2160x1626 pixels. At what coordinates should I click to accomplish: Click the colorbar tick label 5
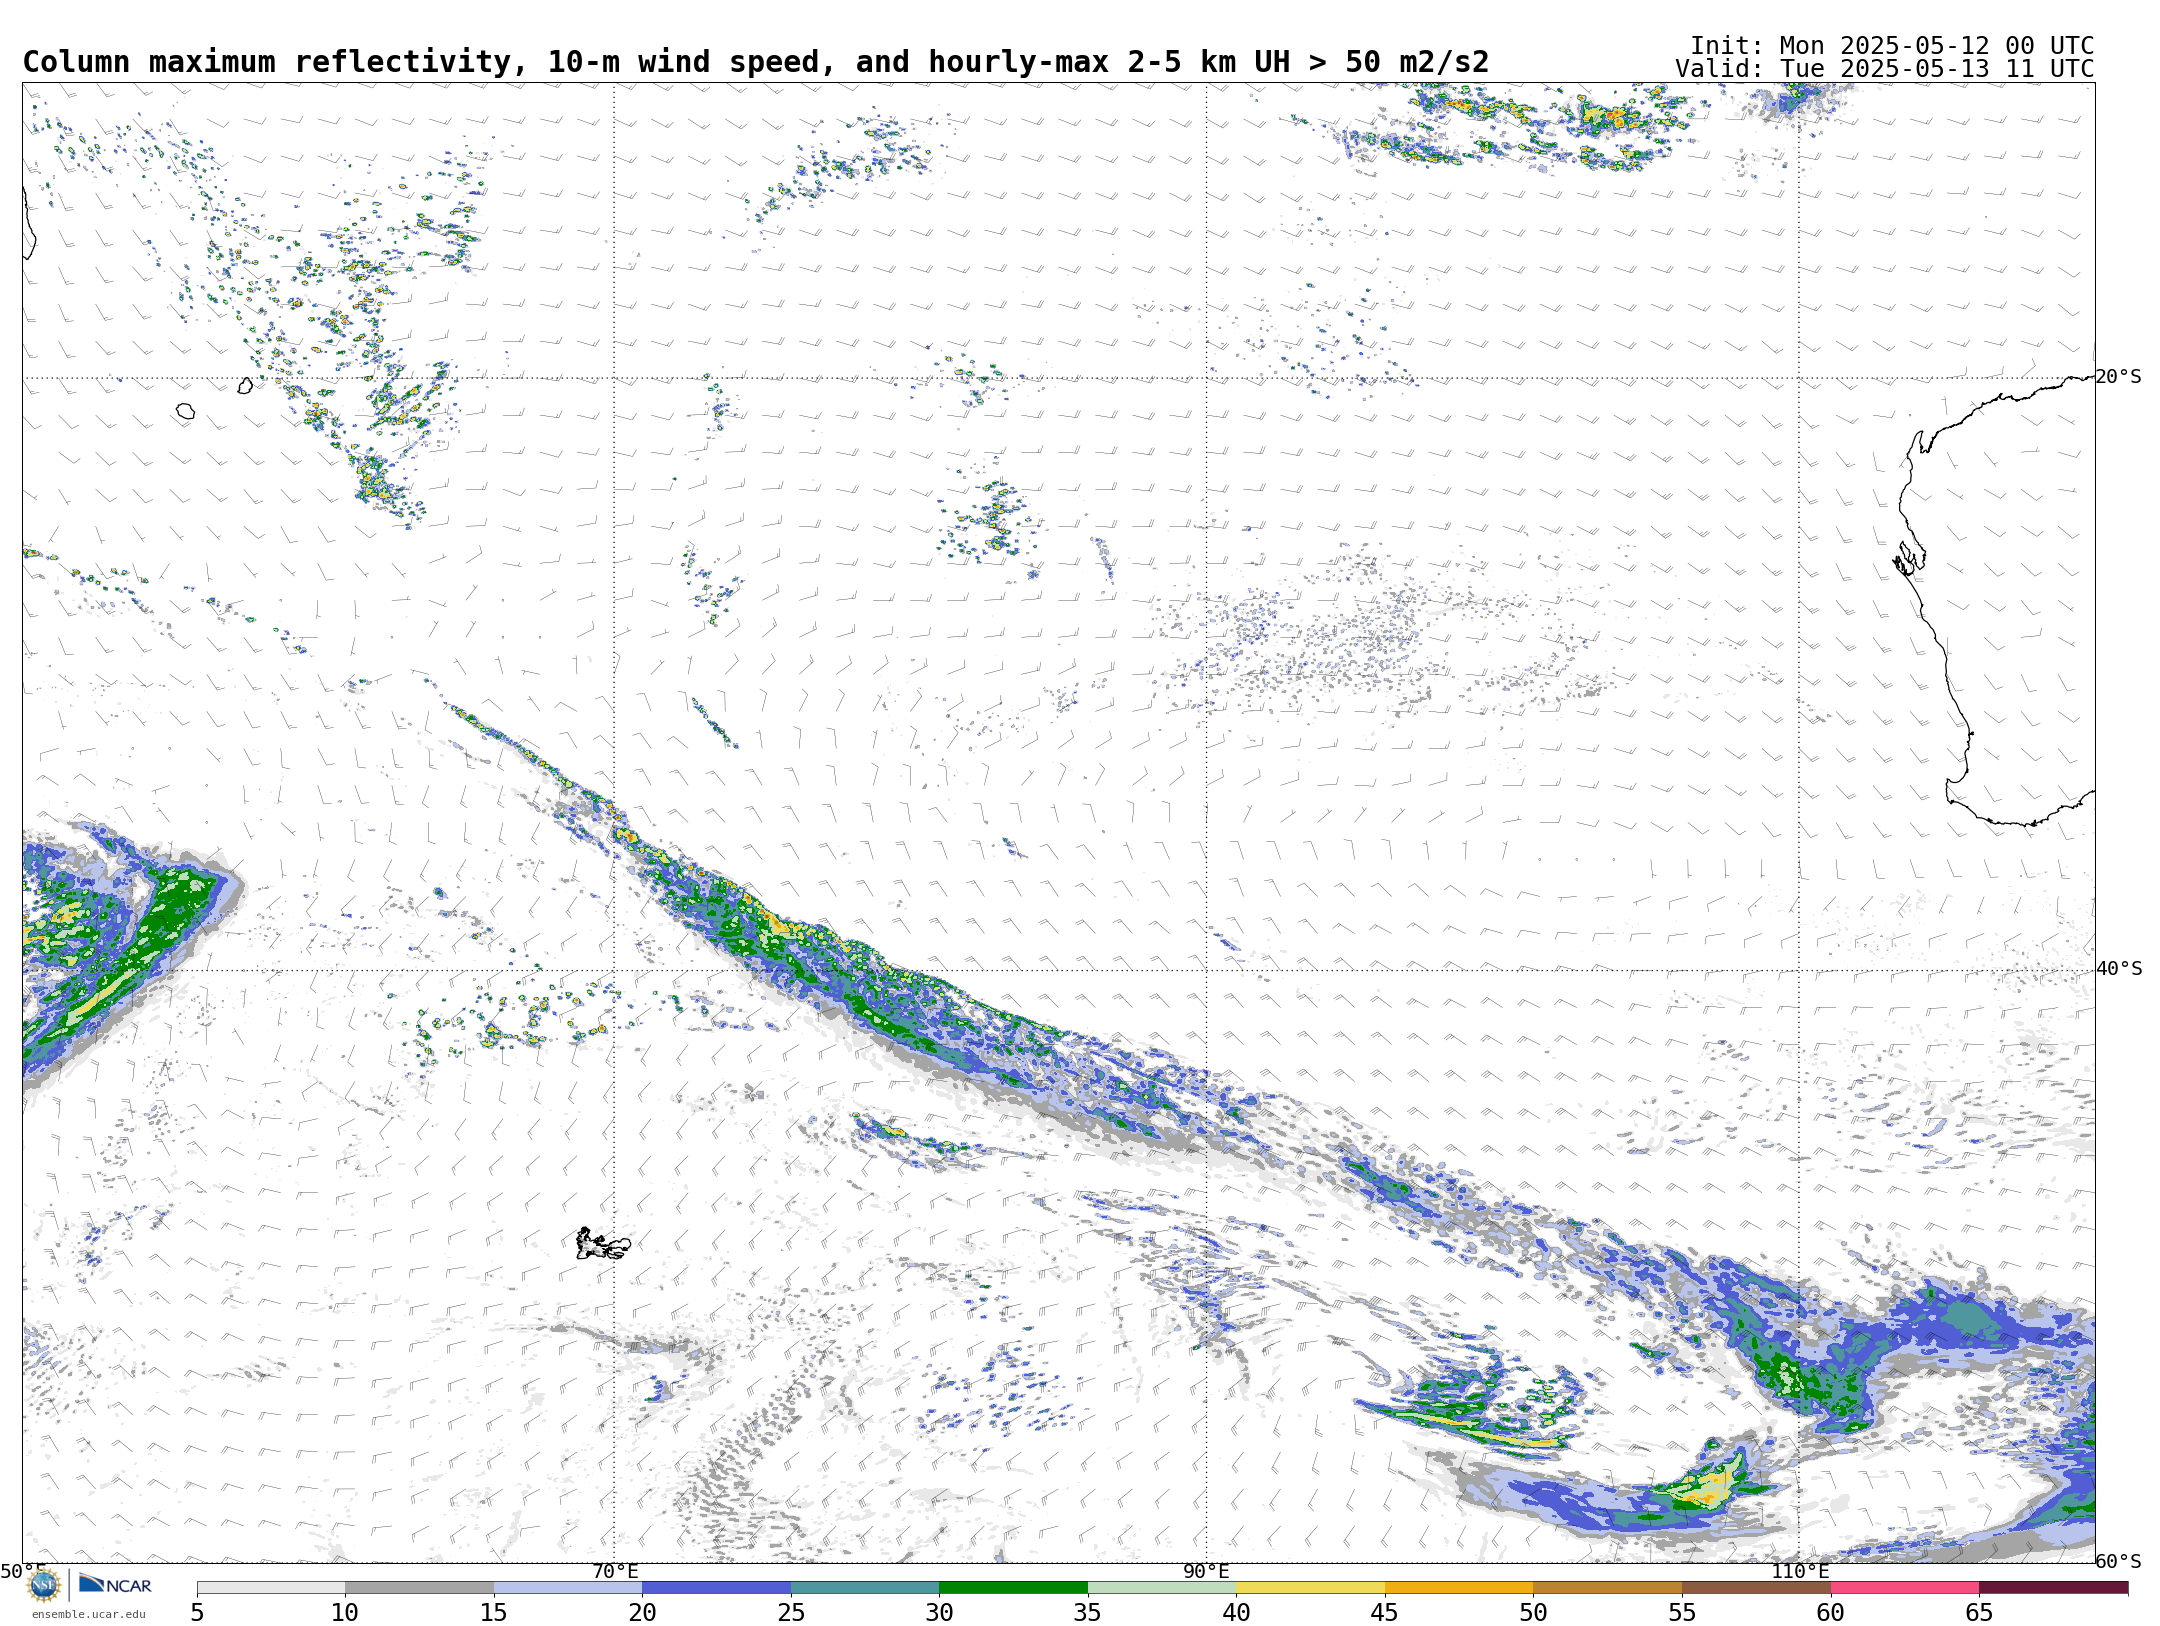pyautogui.click(x=197, y=1612)
